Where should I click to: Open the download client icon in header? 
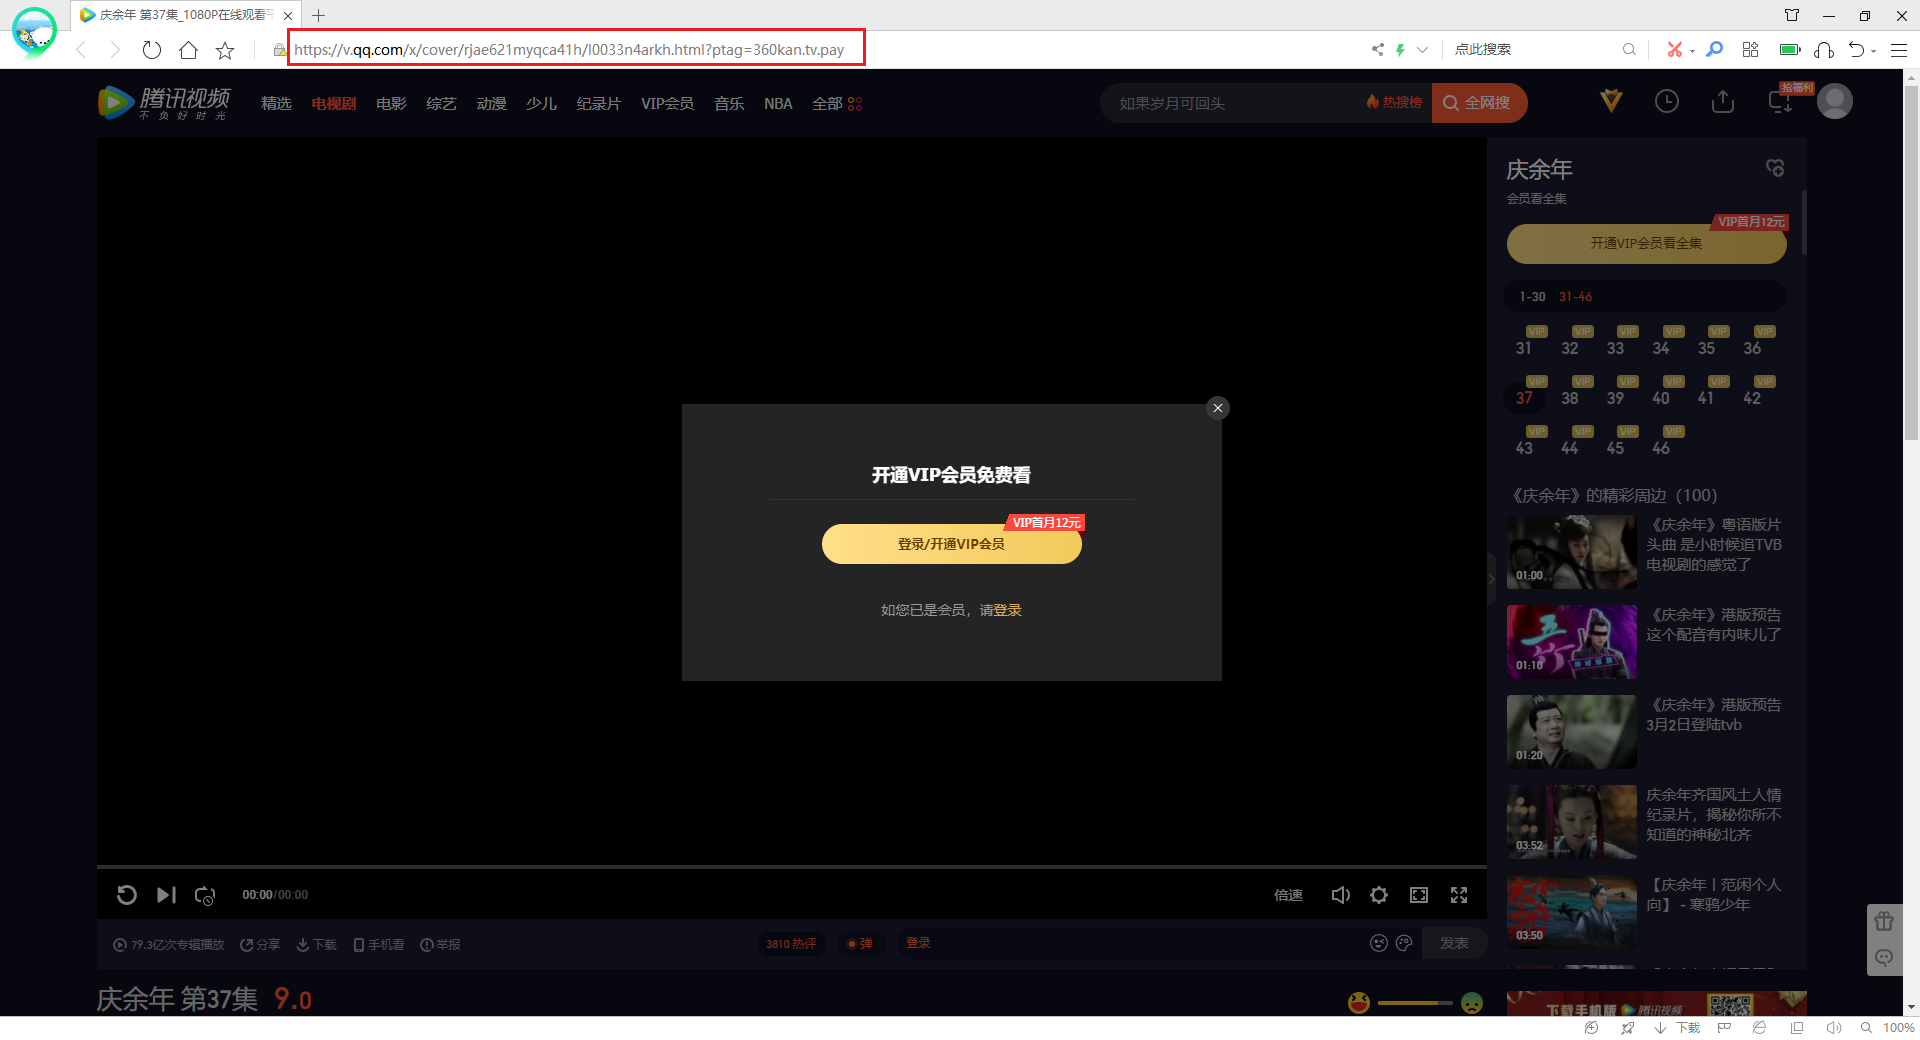tap(1780, 102)
